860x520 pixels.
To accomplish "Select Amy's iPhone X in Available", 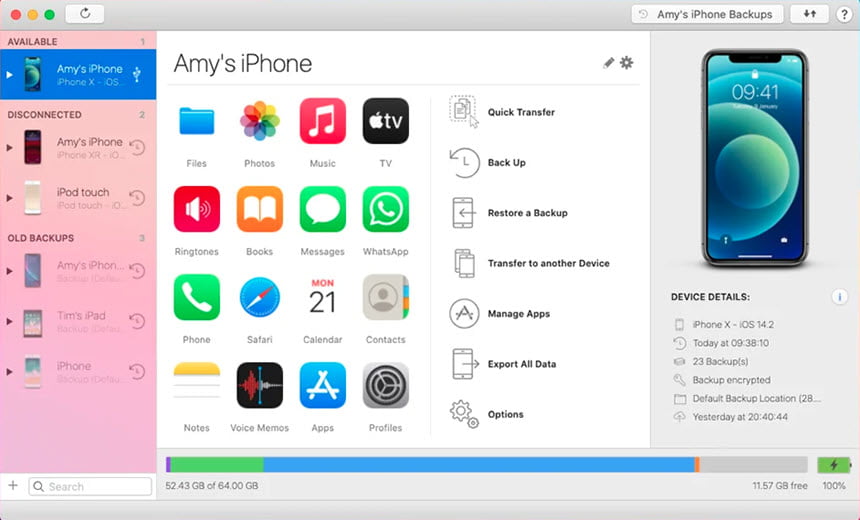I will pos(78,75).
